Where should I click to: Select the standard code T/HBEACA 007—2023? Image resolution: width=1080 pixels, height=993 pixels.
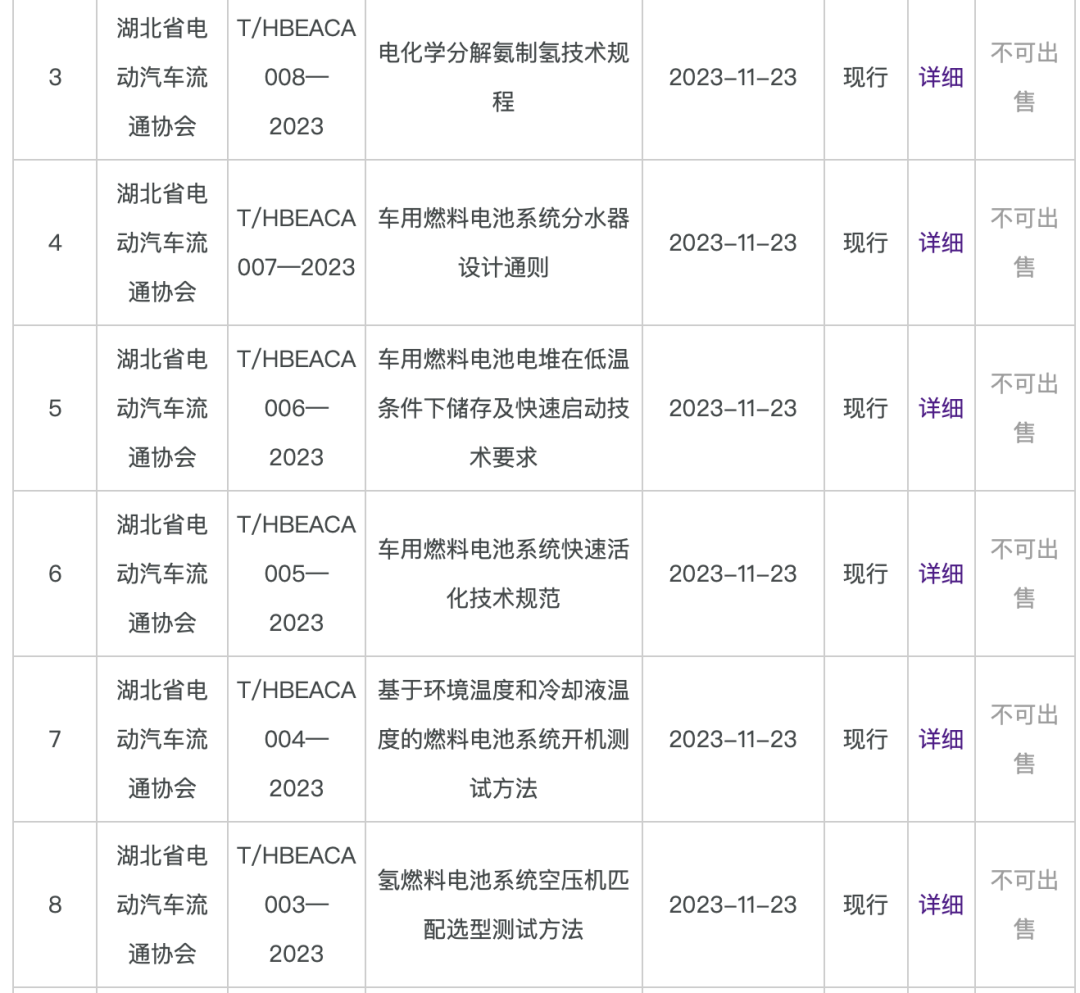pos(296,242)
